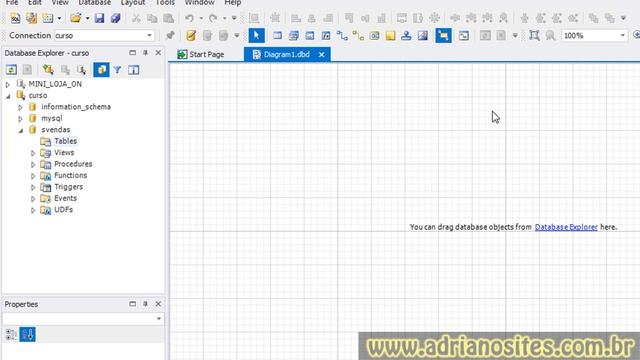This screenshot has width=640, height=360.
Task: Click New Connection icon in Database Explorer
Action: (x=48, y=70)
